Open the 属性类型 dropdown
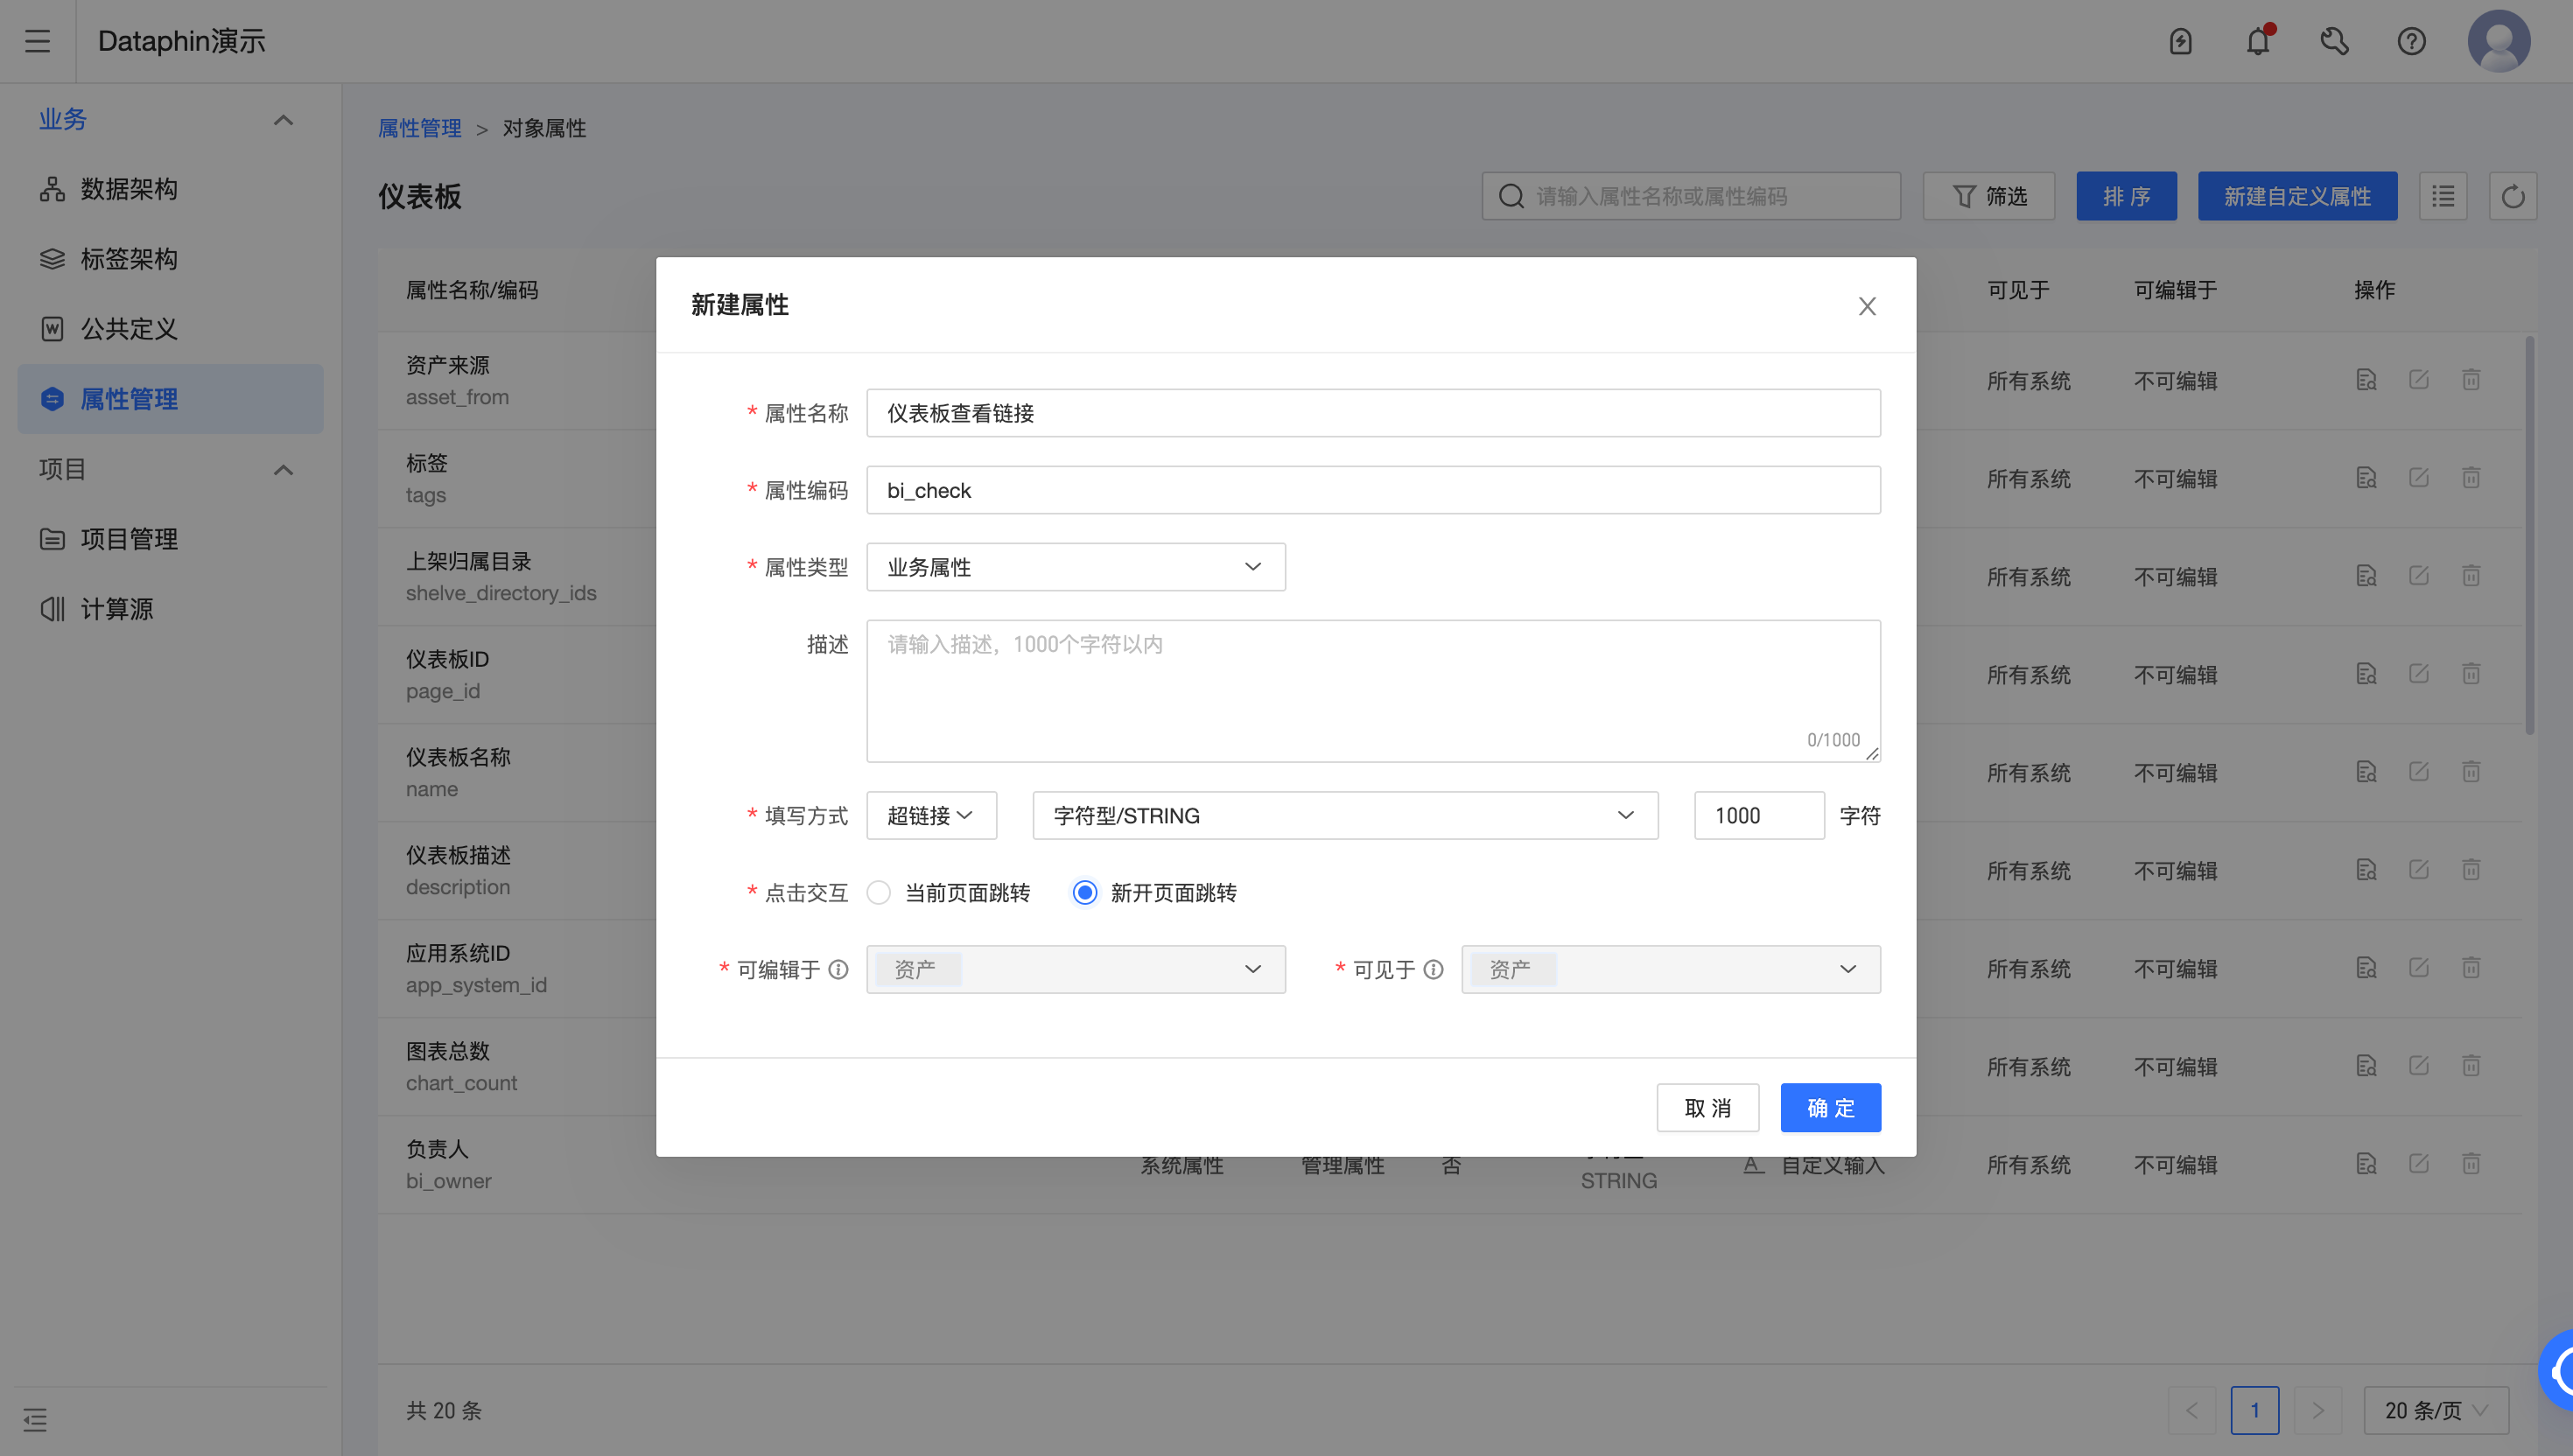2573x1456 pixels. [x=1075, y=567]
